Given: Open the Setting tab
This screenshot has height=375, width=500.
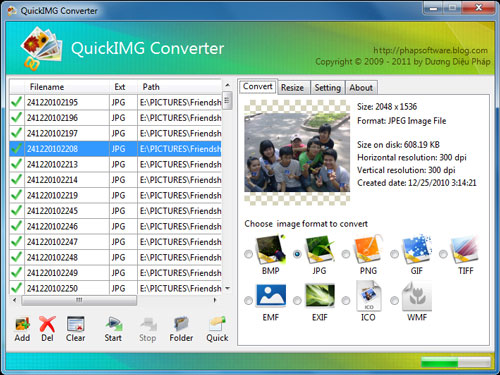Looking at the screenshot, I should 328,88.
